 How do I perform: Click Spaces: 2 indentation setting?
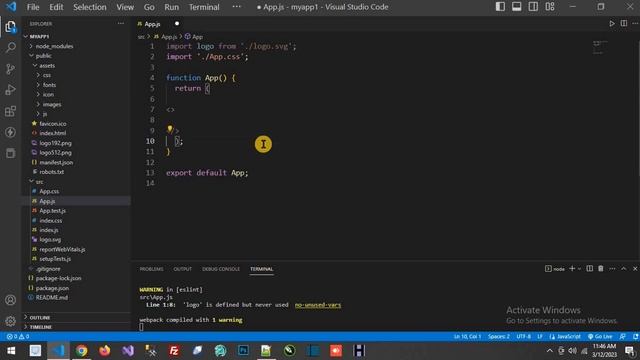[499, 337]
